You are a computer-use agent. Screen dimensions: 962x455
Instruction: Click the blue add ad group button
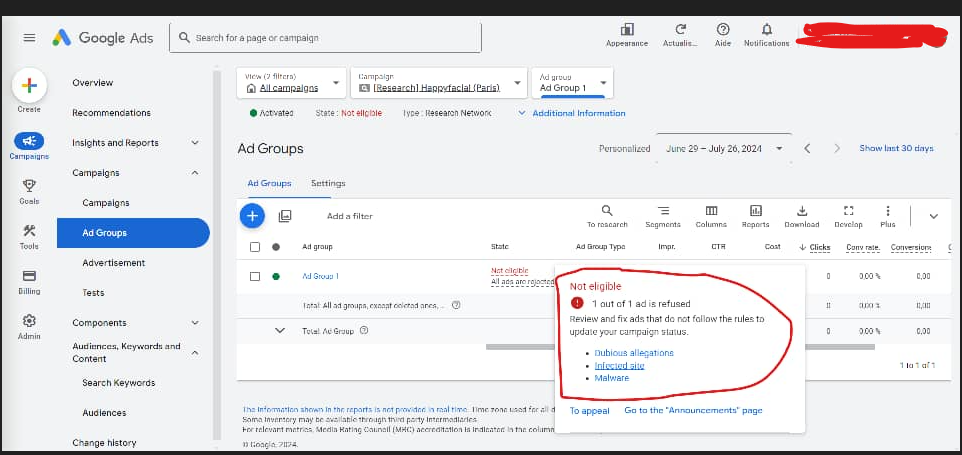coord(252,216)
